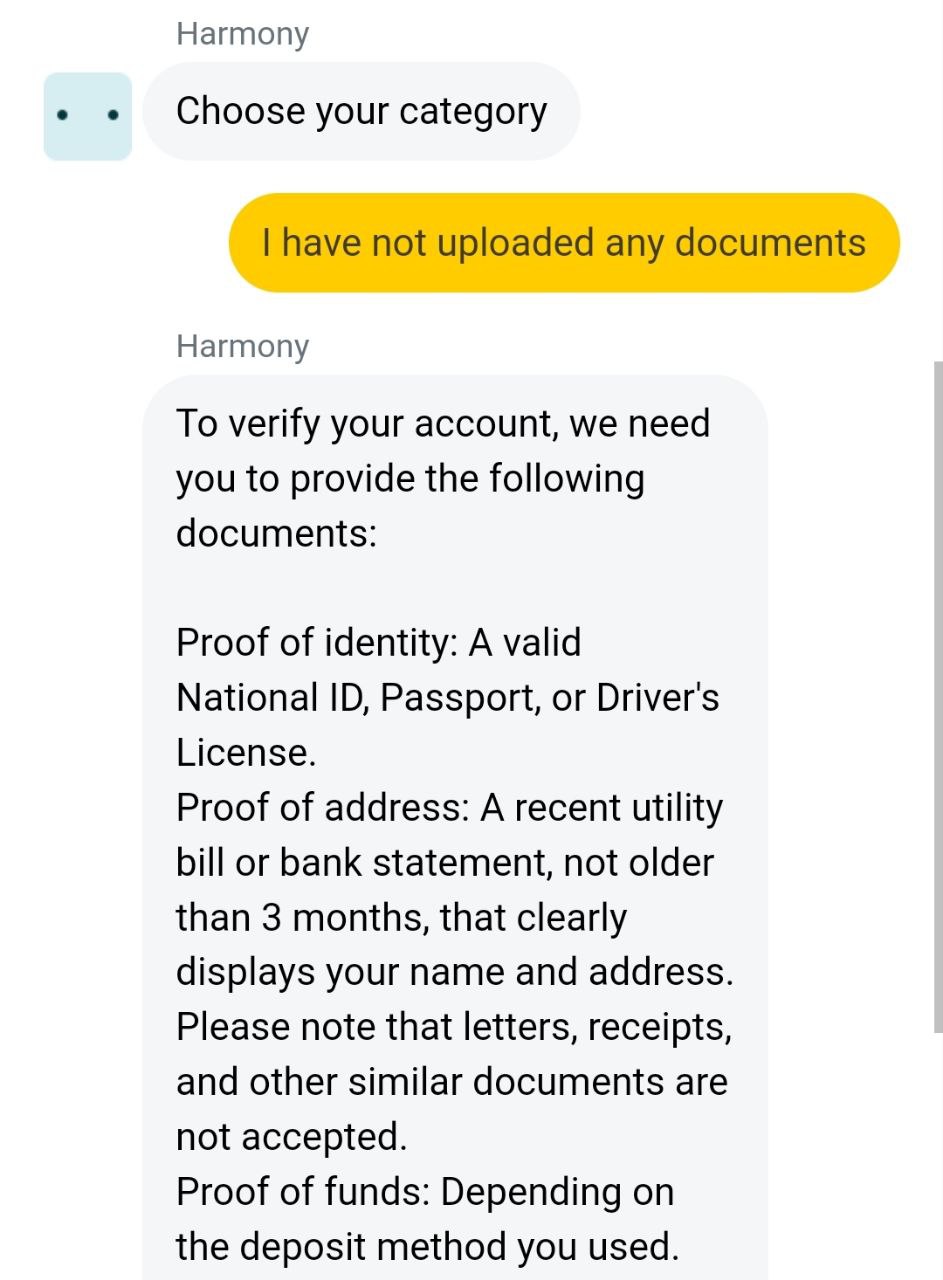The image size is (943, 1280).
Task: Click the 'not accepted.' text line
Action: 291,1137
